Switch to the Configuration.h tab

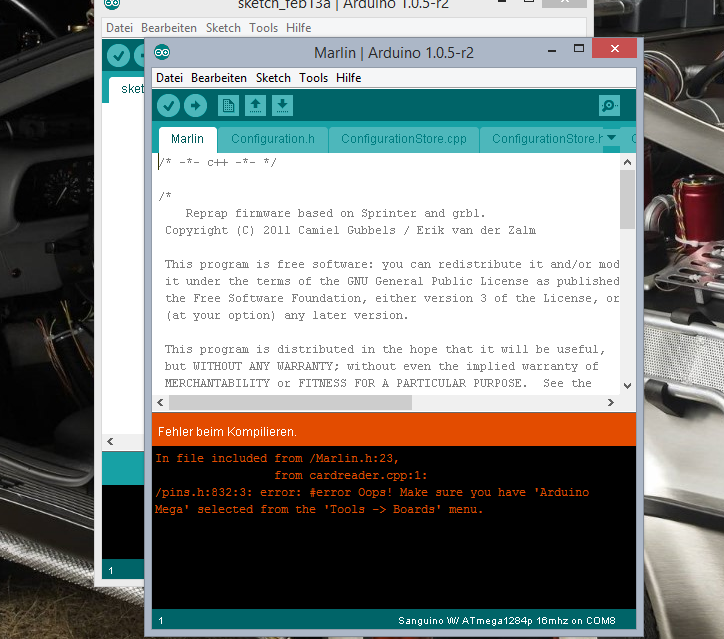pyautogui.click(x=273, y=139)
